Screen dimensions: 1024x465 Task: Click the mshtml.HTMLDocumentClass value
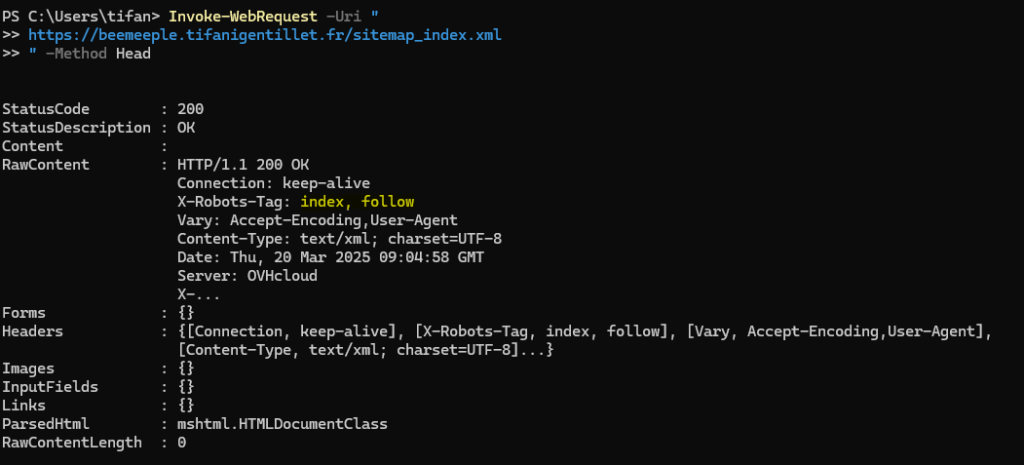pyautogui.click(x=282, y=424)
